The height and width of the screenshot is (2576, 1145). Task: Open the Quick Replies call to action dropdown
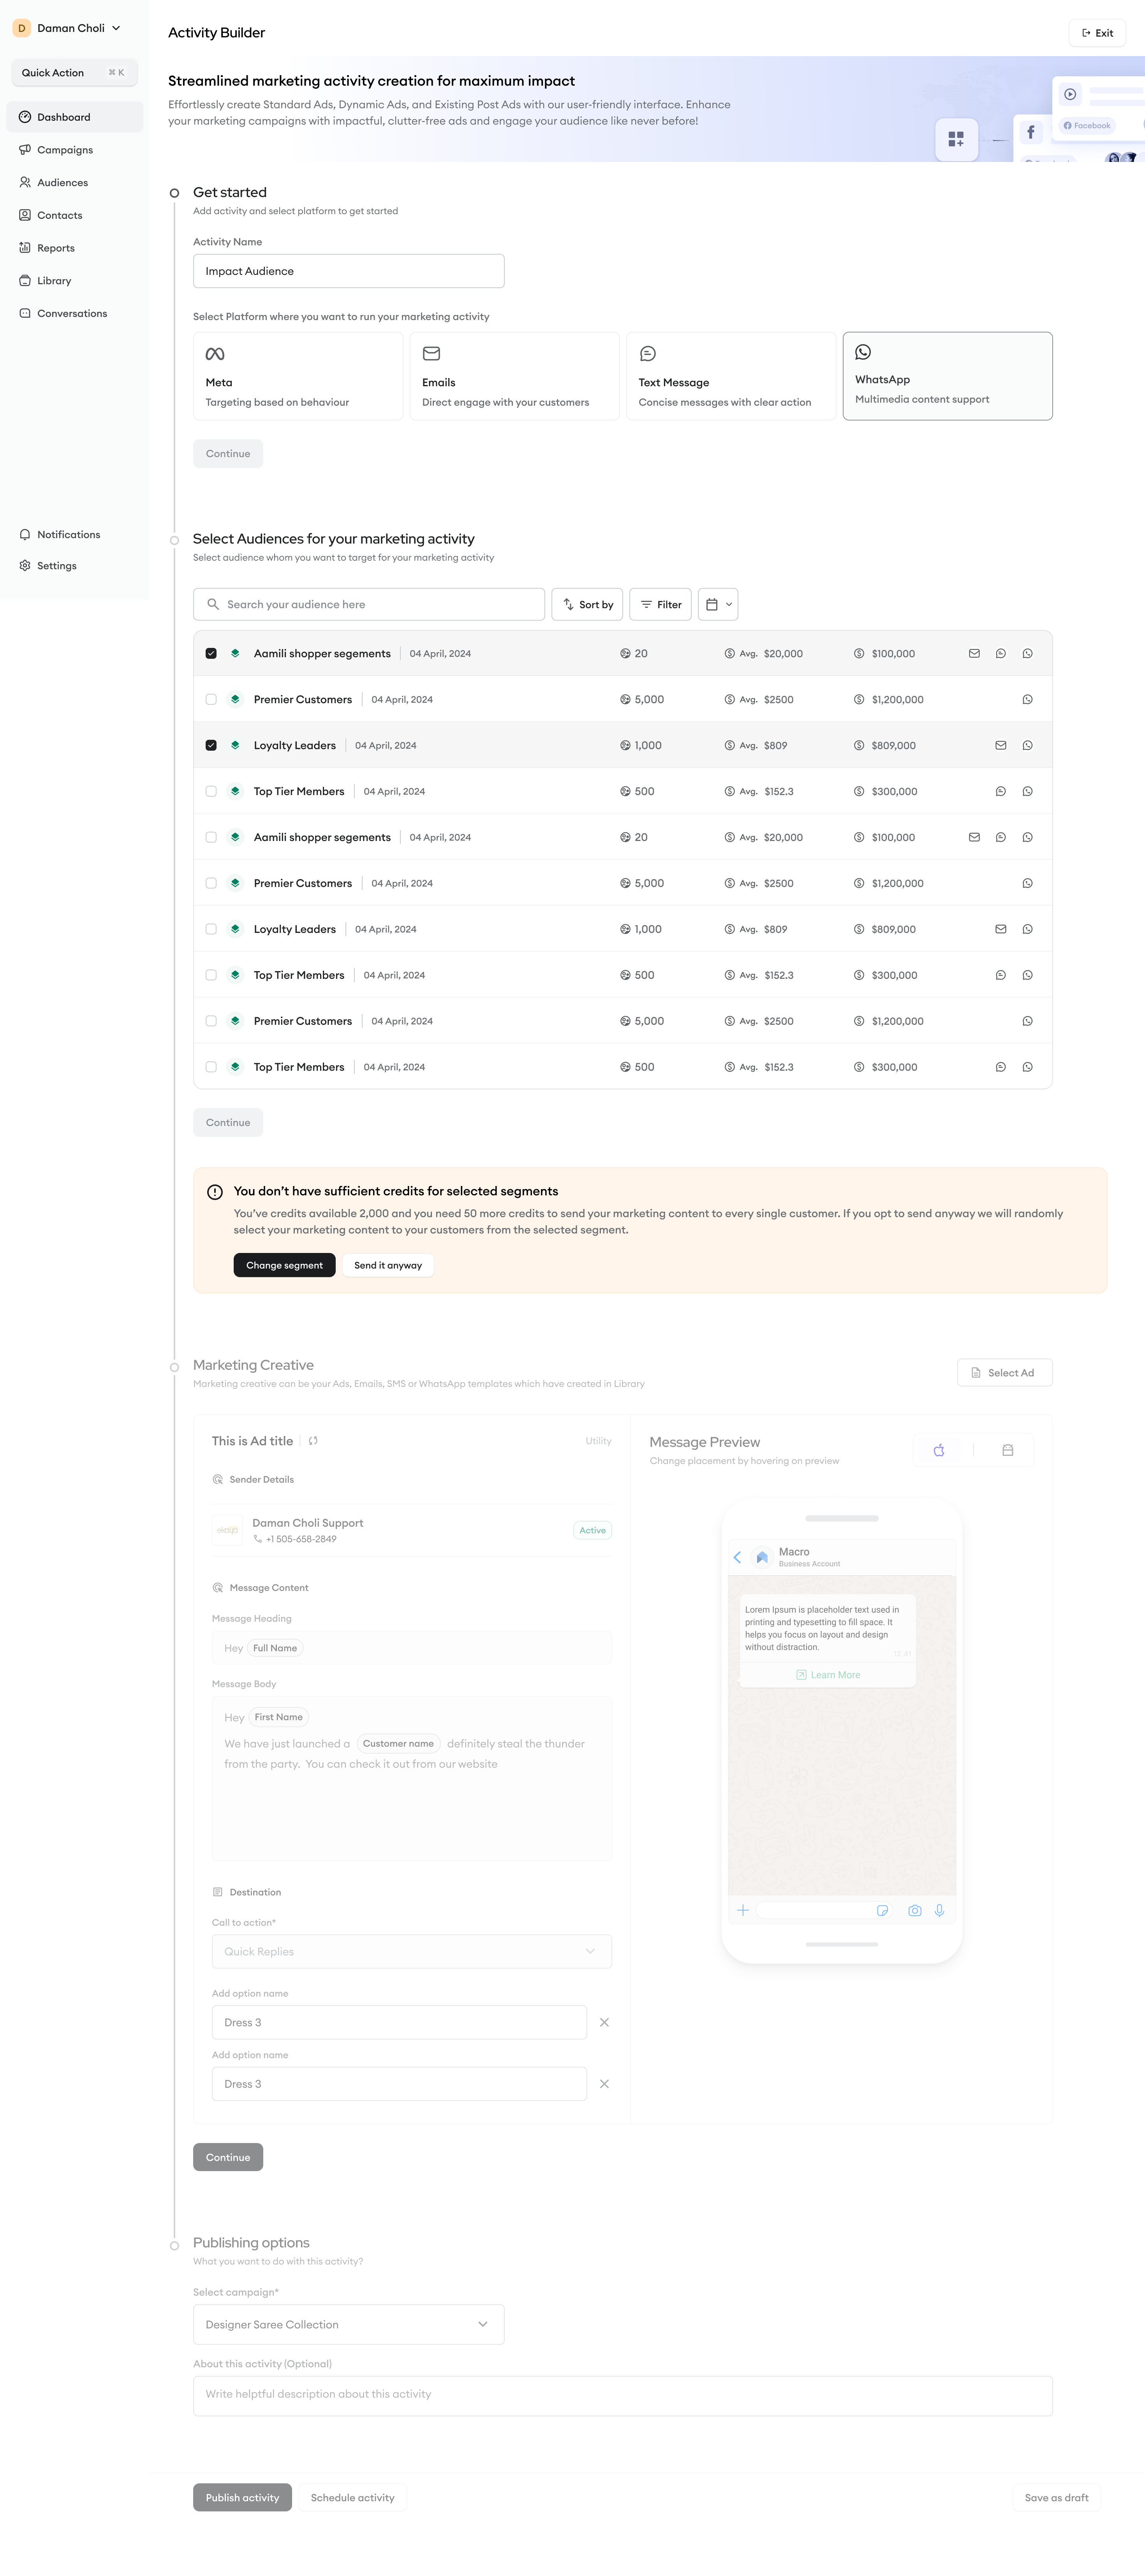click(x=412, y=1951)
